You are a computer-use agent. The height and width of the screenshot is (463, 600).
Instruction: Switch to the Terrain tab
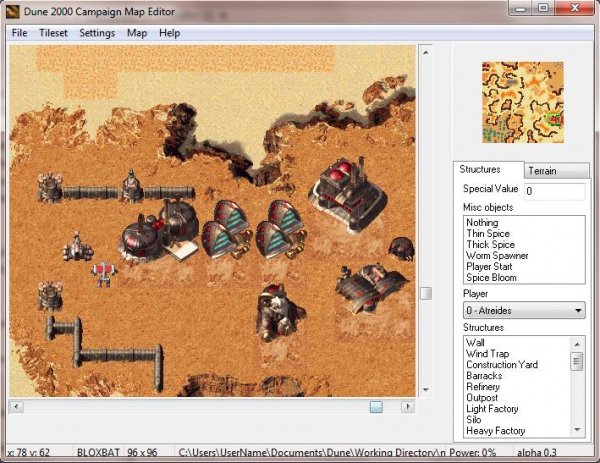coord(557,171)
